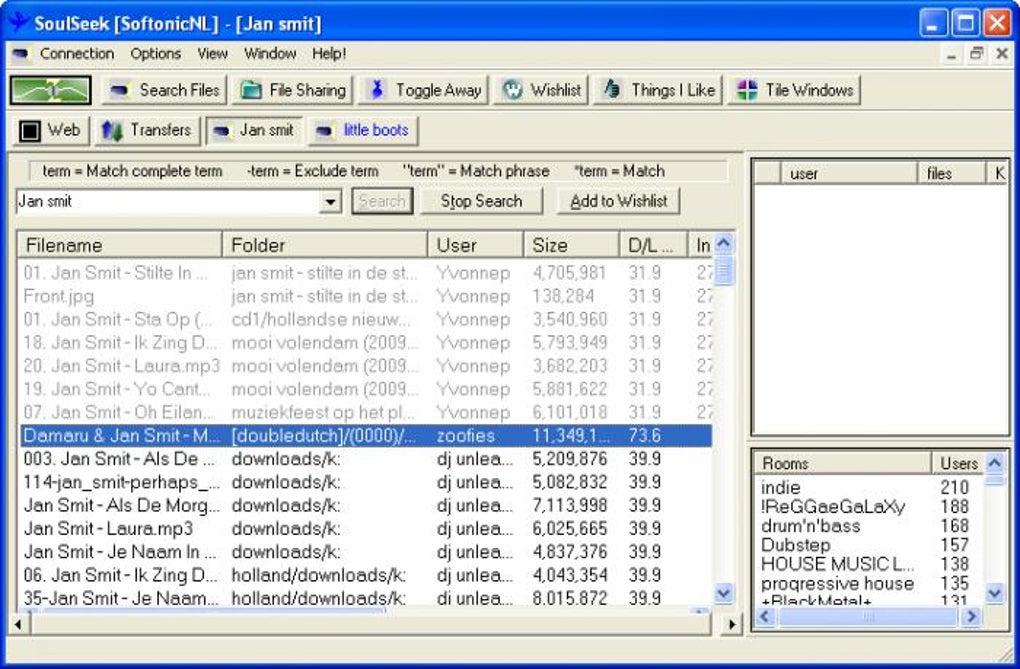The height and width of the screenshot is (669, 1020).
Task: Select the Jan smit search tab
Action: pos(254,131)
